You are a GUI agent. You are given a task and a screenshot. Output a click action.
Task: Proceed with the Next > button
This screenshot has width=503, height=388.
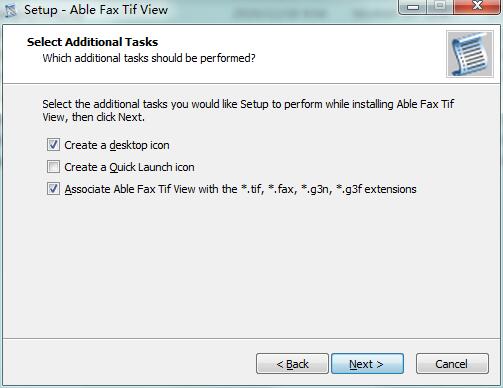(x=367, y=364)
